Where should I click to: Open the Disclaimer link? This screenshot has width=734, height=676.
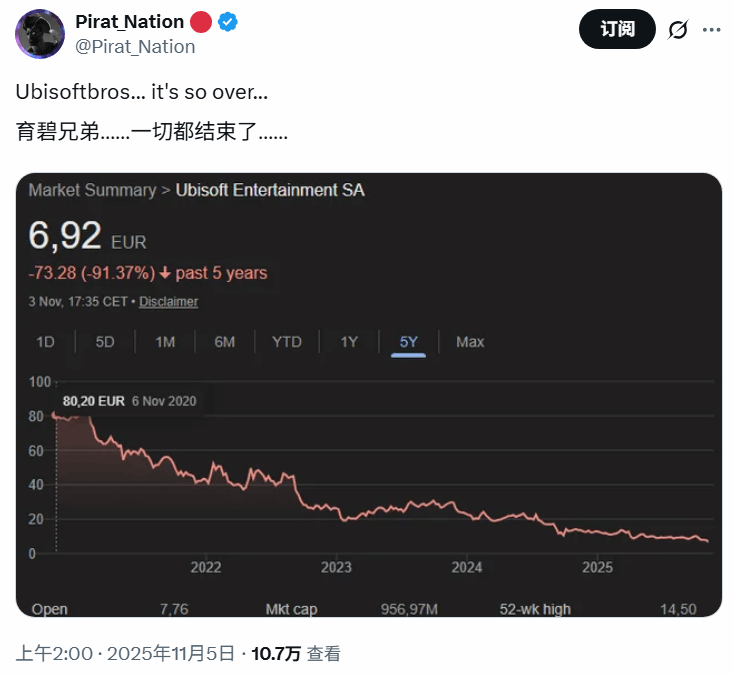[x=168, y=301]
